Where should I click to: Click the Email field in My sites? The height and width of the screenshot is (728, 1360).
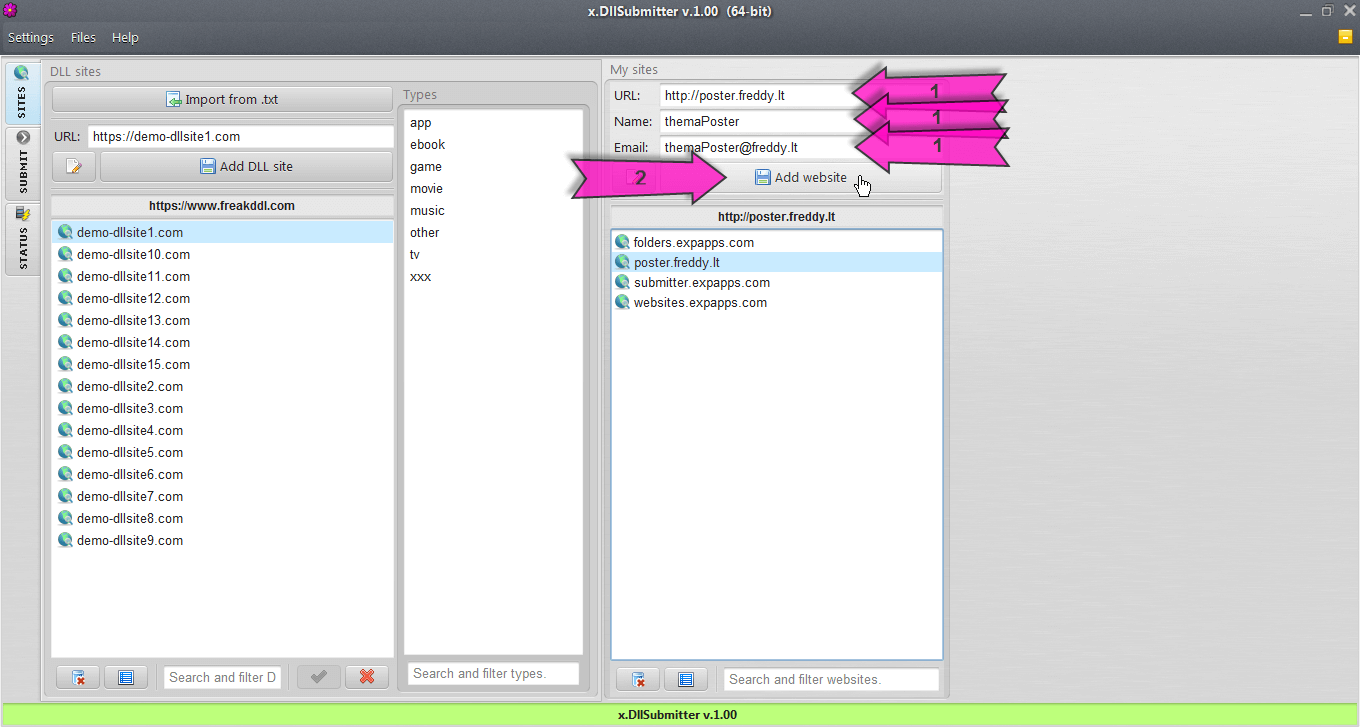click(757, 147)
